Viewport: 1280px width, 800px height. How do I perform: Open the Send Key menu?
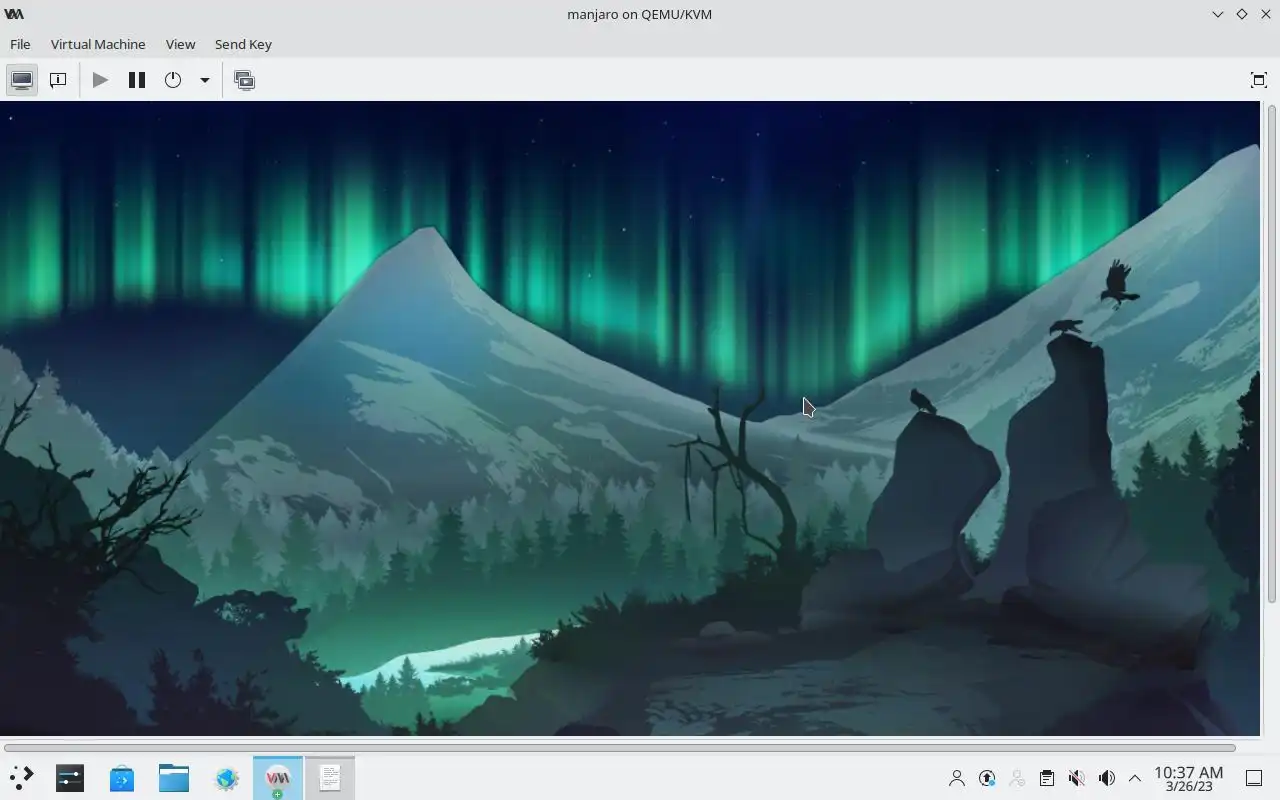coord(243,44)
